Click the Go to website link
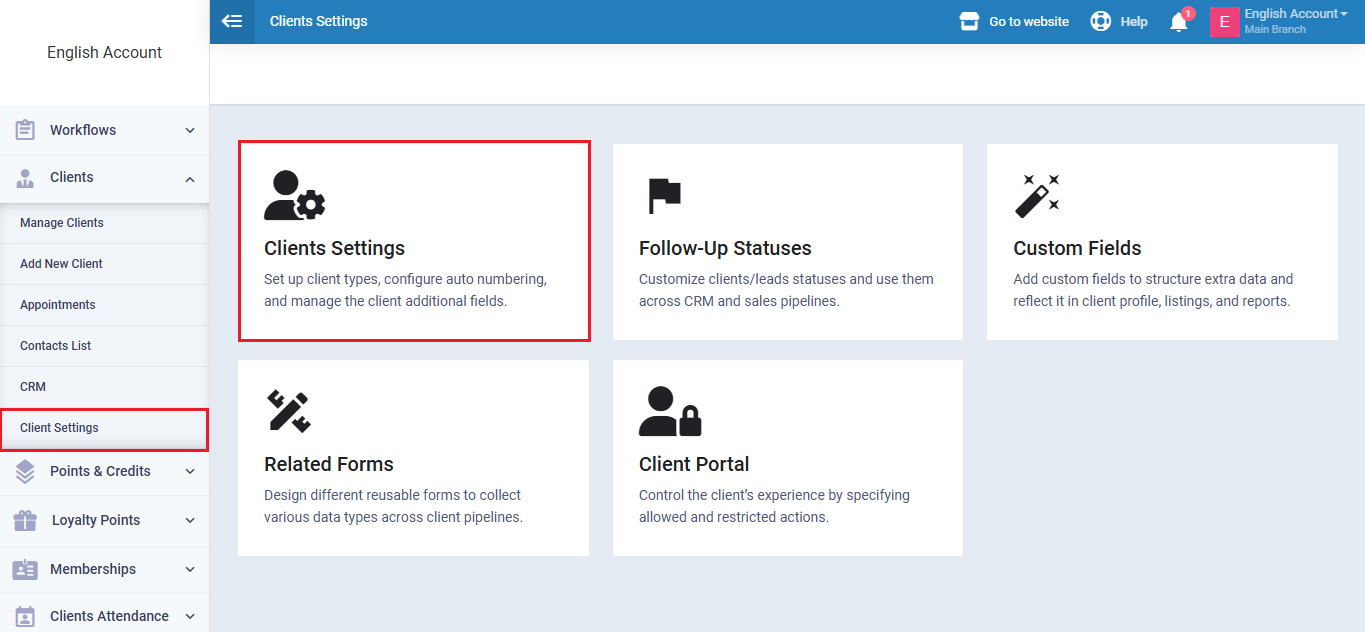The image size is (1365, 632). pos(1028,21)
